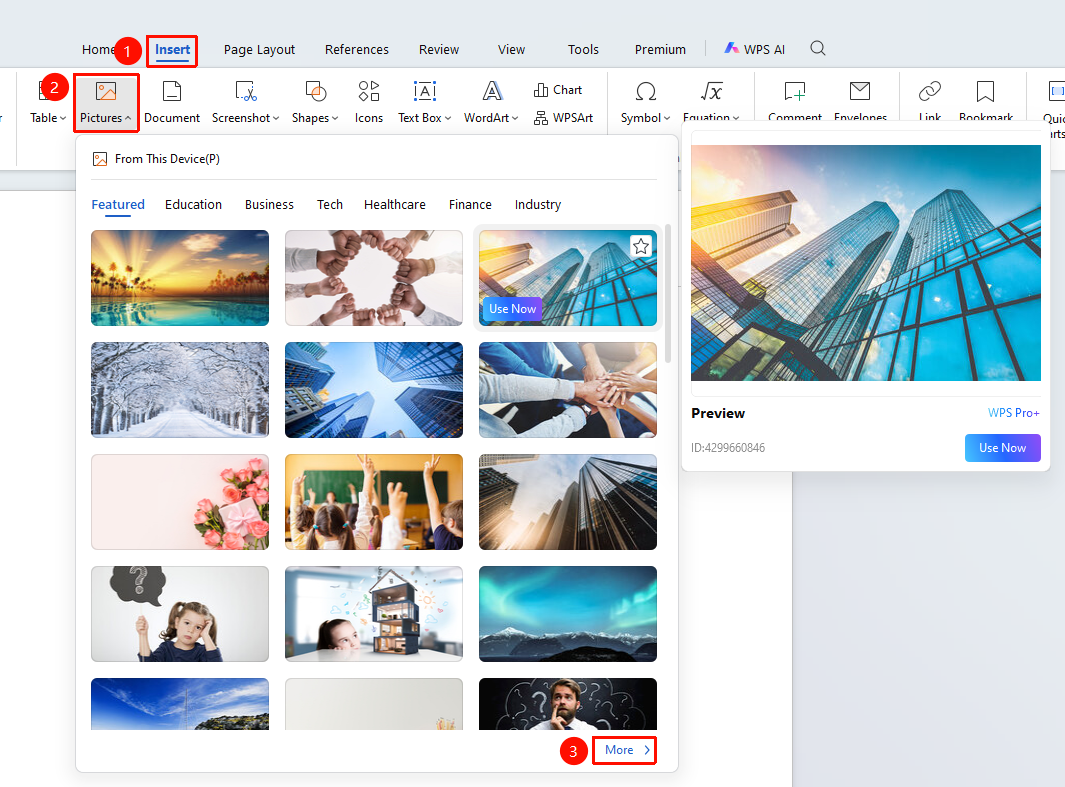Click the Symbol icon
Screen dimensions: 1065x787
point(645,91)
